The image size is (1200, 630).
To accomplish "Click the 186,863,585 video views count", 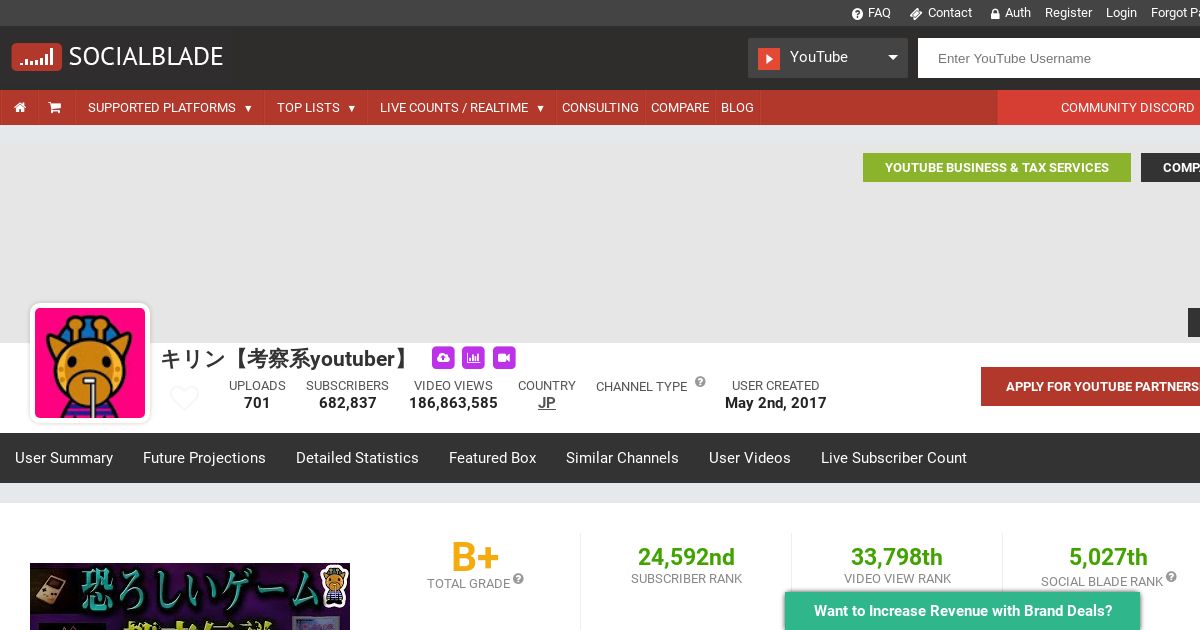I will (x=453, y=403).
